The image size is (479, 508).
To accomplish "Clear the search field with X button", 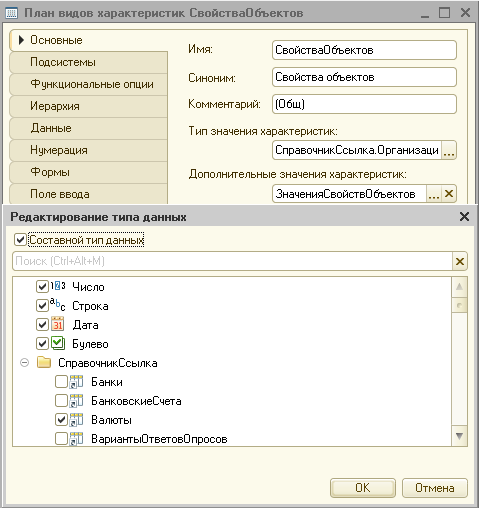I will click(460, 261).
